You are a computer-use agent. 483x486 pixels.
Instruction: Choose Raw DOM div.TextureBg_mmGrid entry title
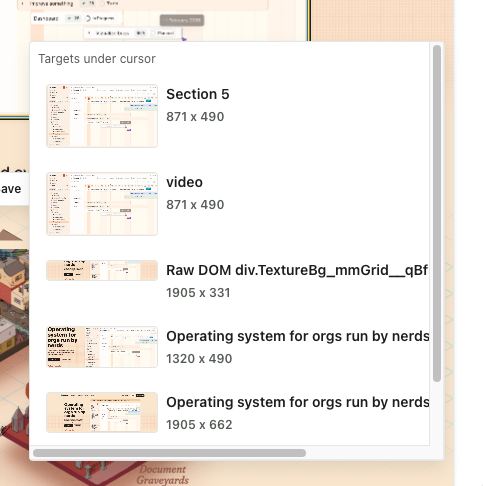297,270
